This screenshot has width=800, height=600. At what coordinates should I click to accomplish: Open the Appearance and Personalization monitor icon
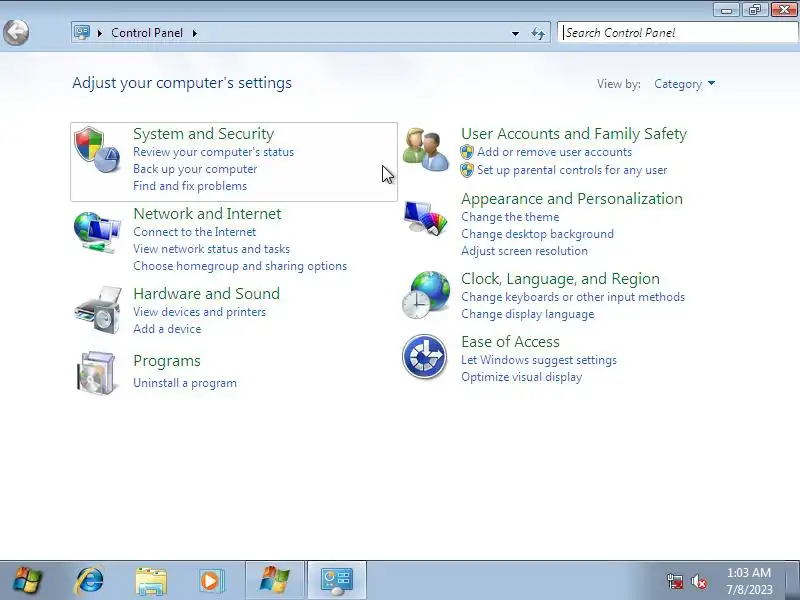(426, 217)
